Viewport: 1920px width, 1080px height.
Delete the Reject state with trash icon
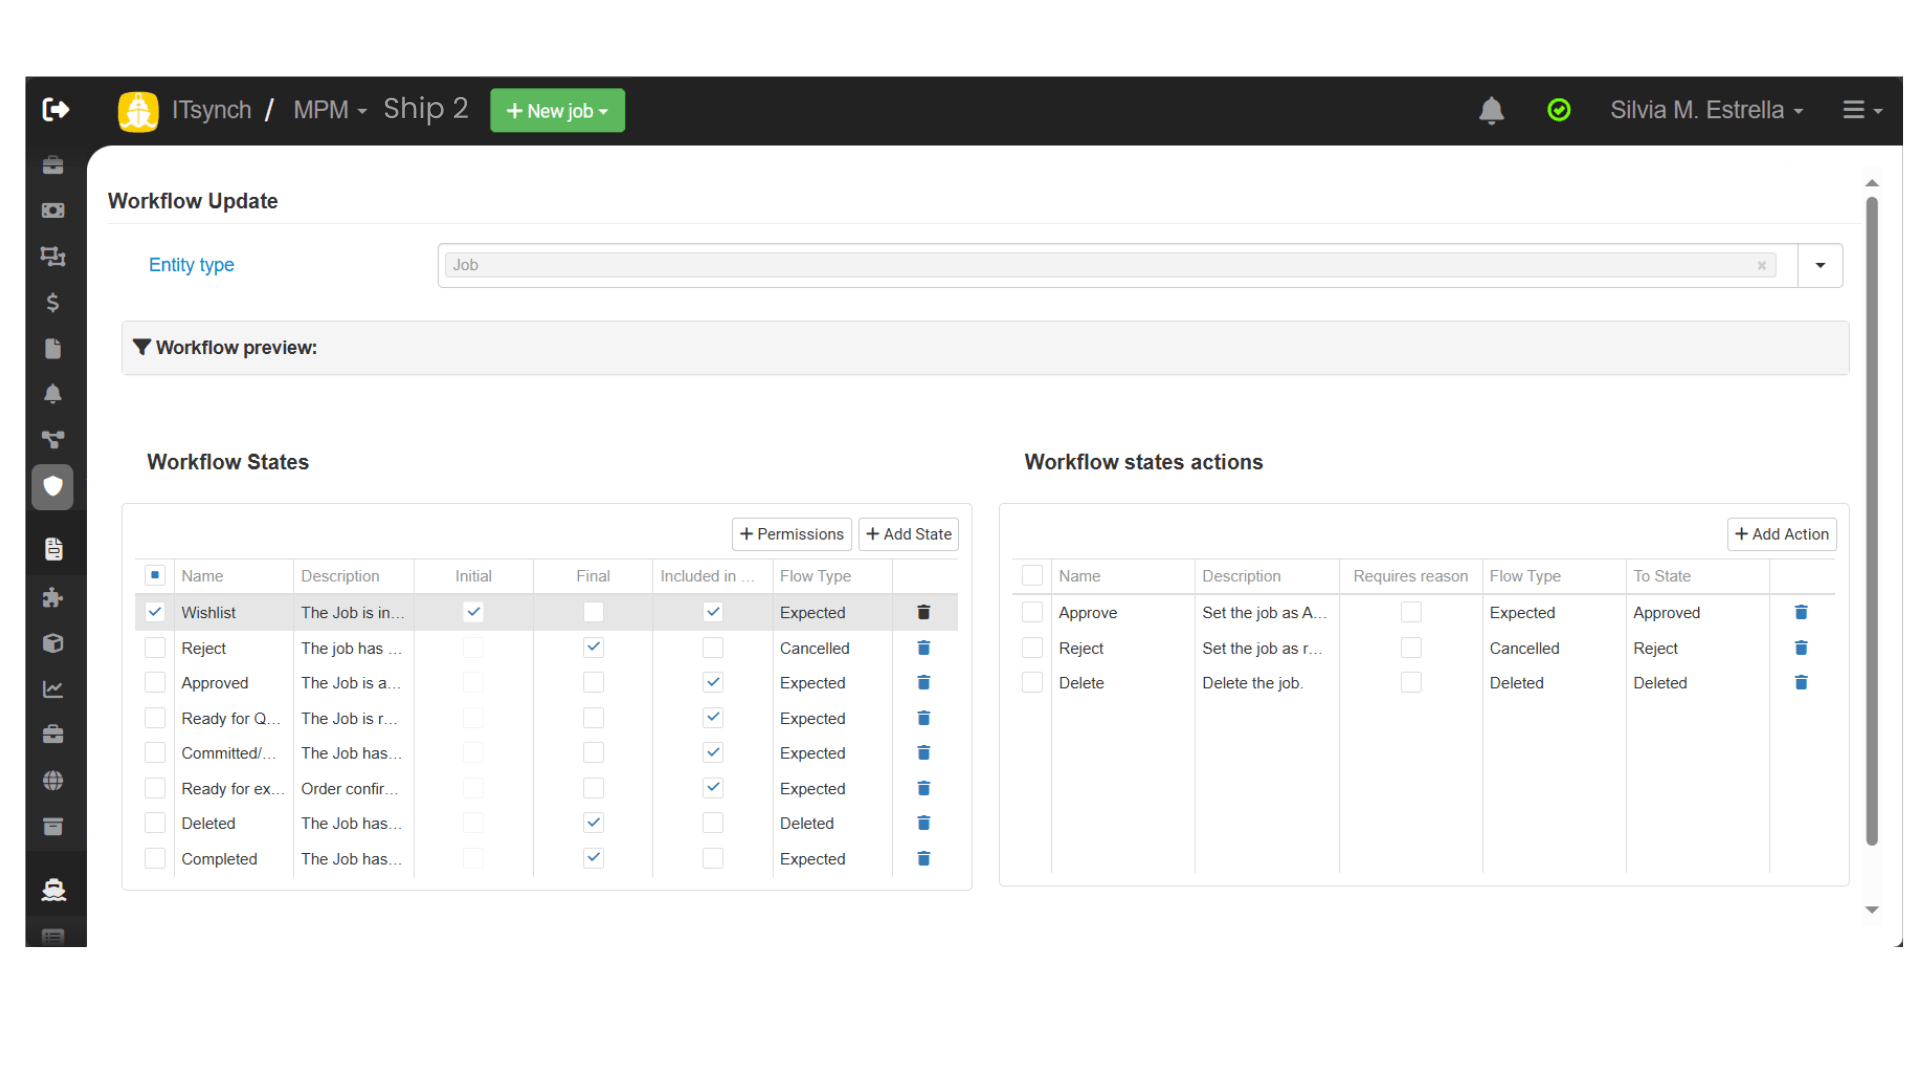tap(923, 648)
